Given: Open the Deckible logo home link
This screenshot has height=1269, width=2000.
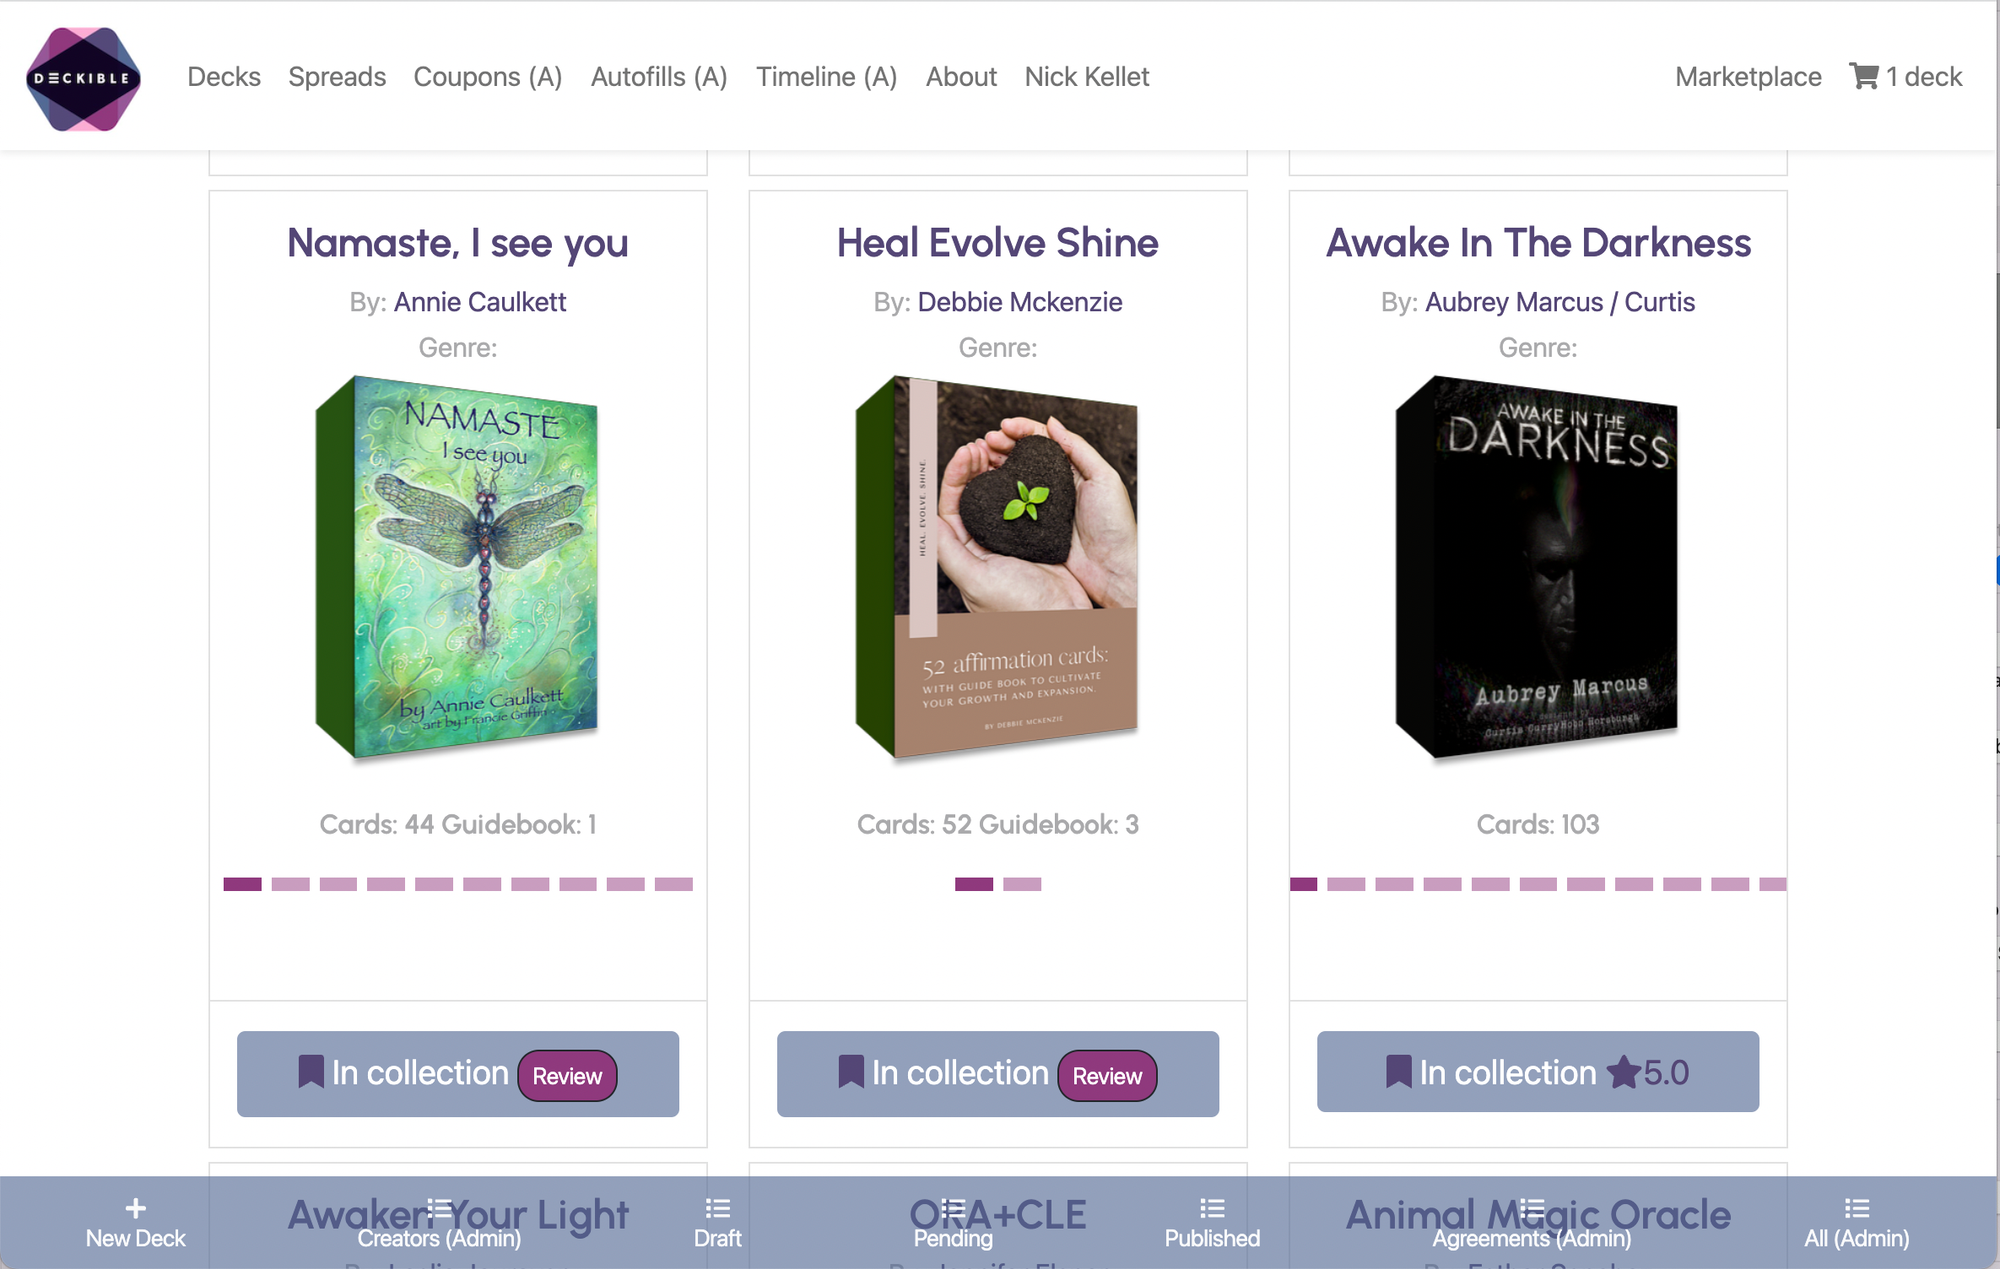Looking at the screenshot, I should (83, 78).
